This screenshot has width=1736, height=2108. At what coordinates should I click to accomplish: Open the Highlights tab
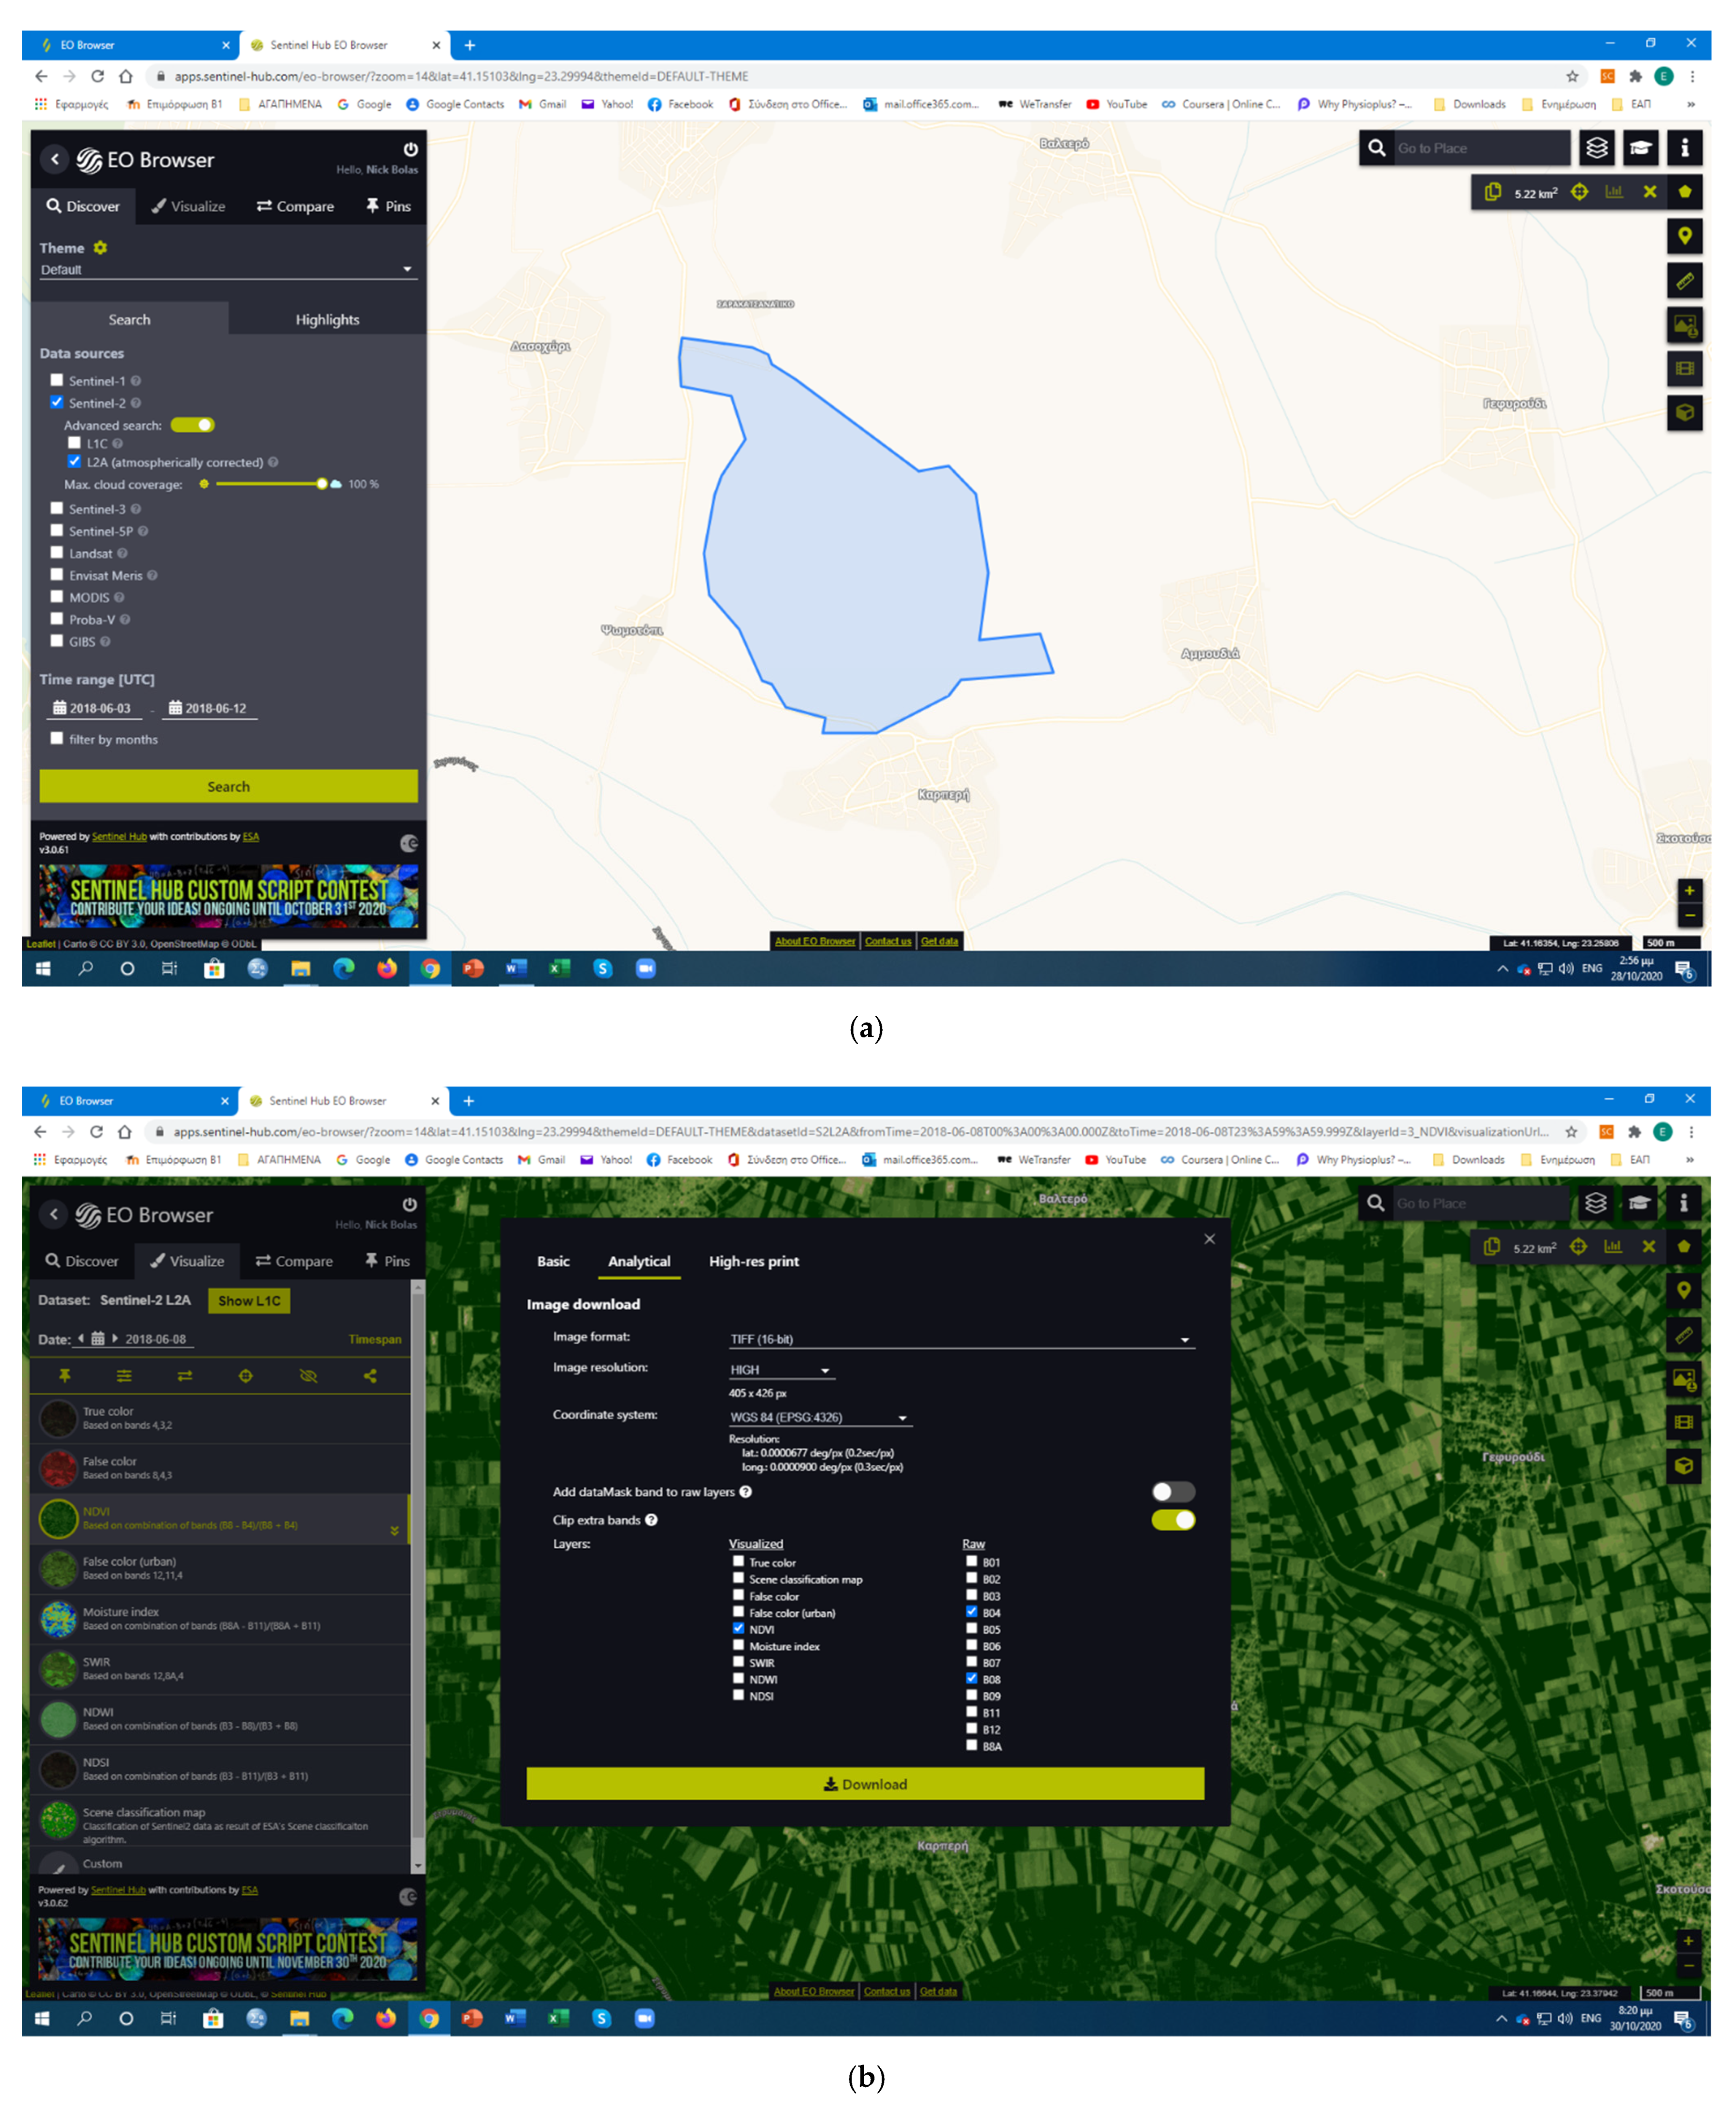tap(327, 320)
